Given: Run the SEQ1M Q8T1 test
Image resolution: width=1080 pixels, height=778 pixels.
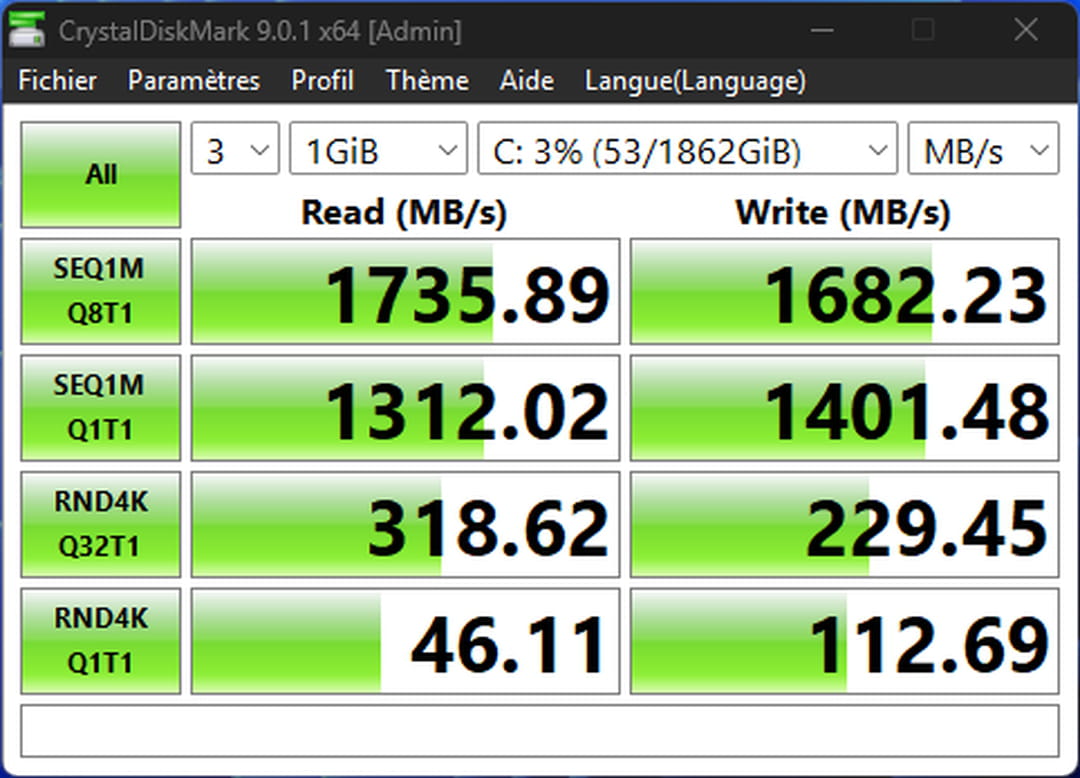Looking at the screenshot, I should tap(101, 291).
